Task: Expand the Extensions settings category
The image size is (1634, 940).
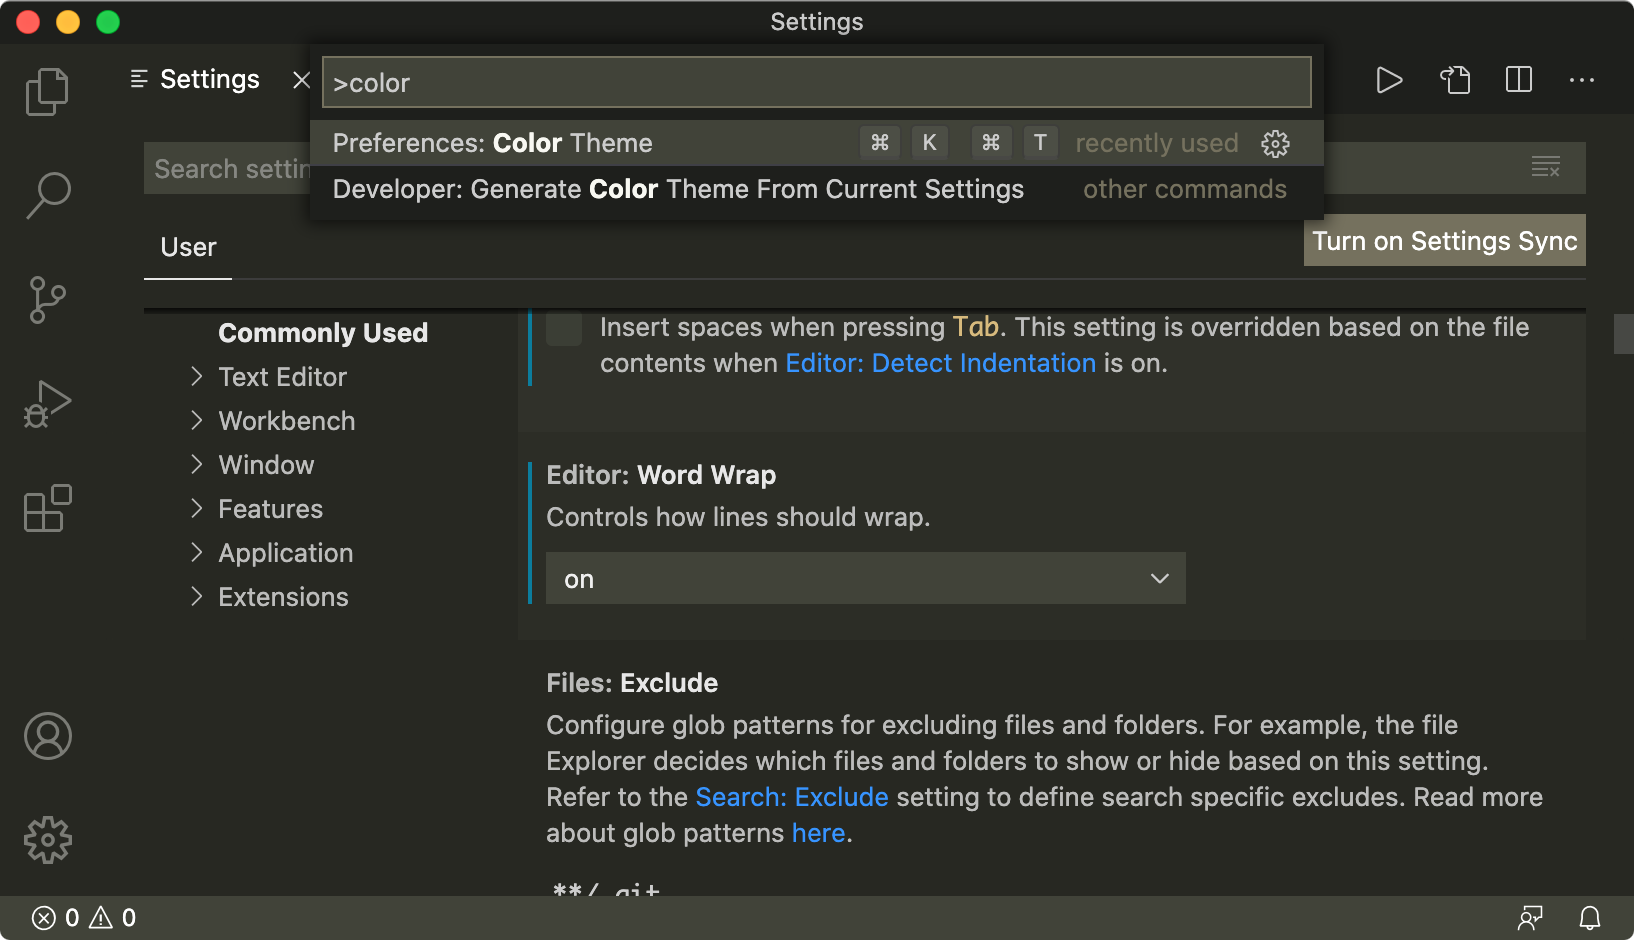Action: point(282,597)
